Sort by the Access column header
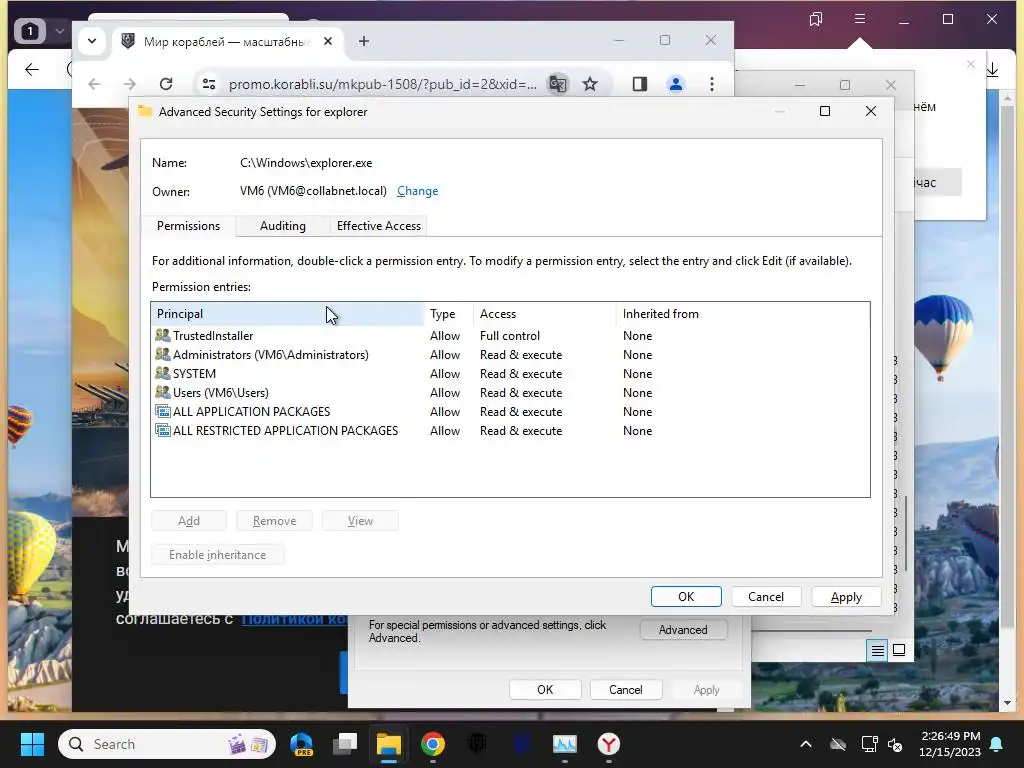1024x768 pixels. pos(545,313)
